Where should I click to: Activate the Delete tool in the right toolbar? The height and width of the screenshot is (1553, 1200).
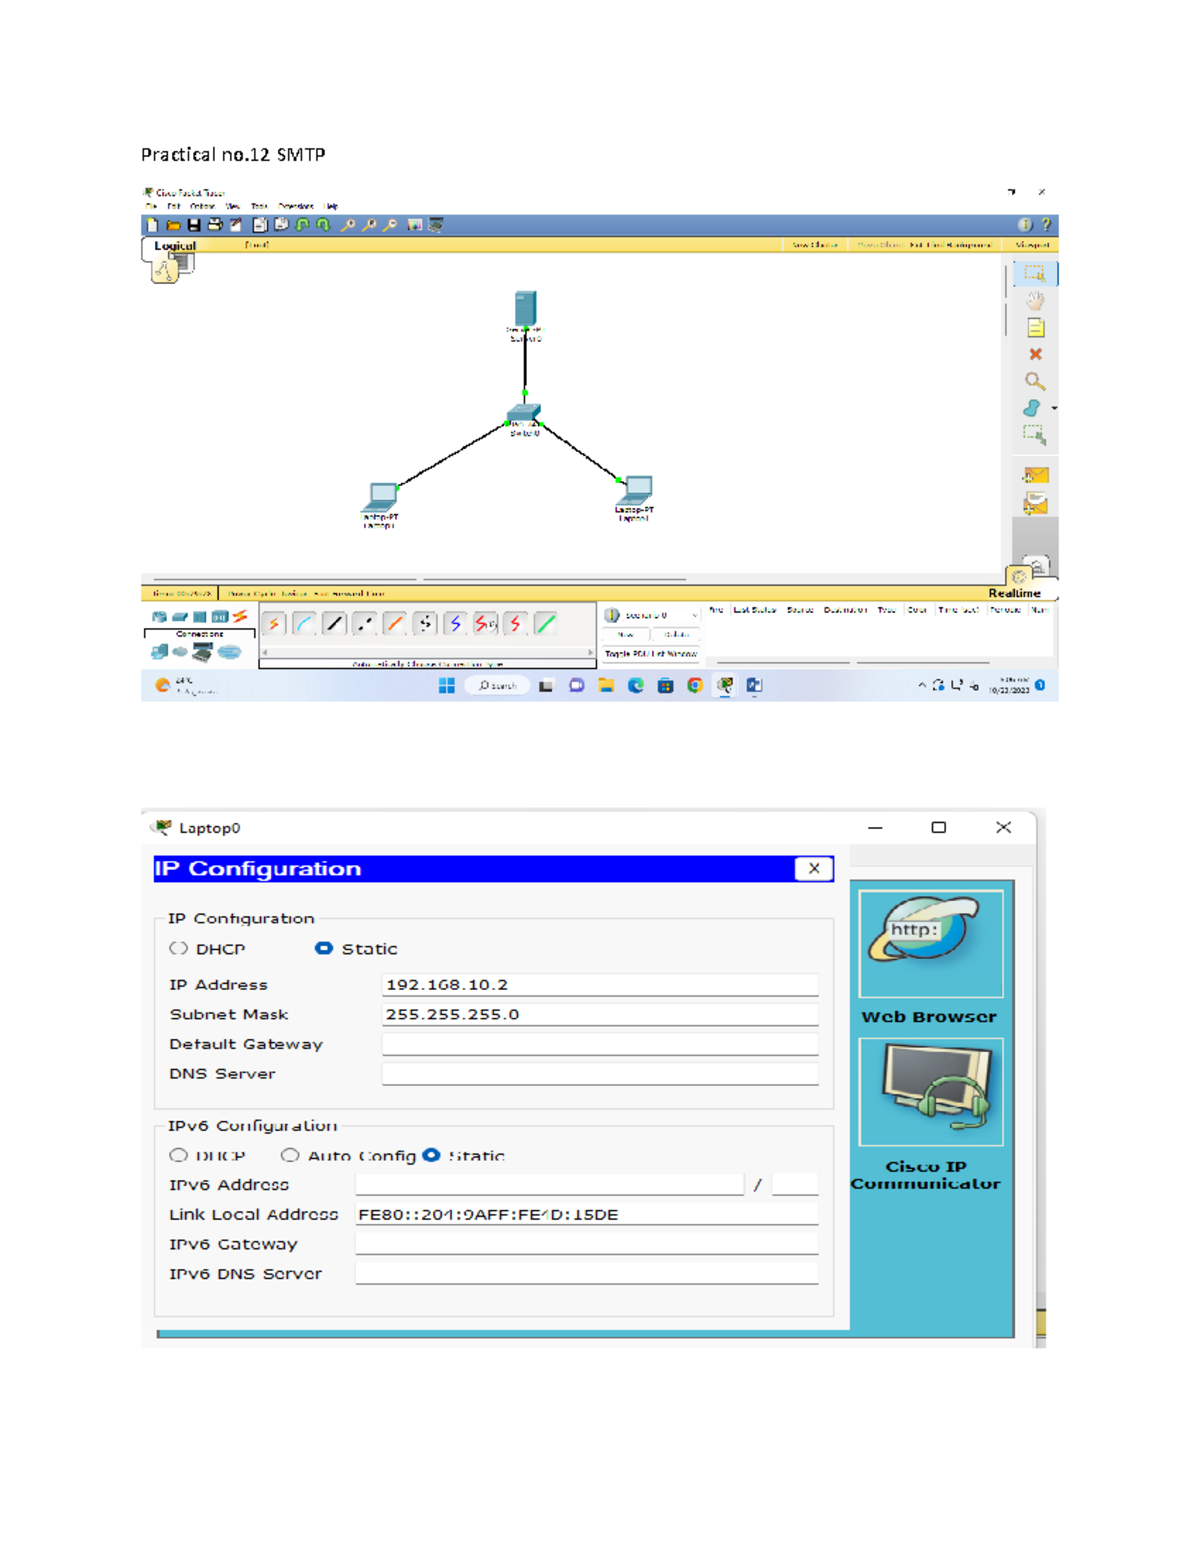coord(1034,354)
